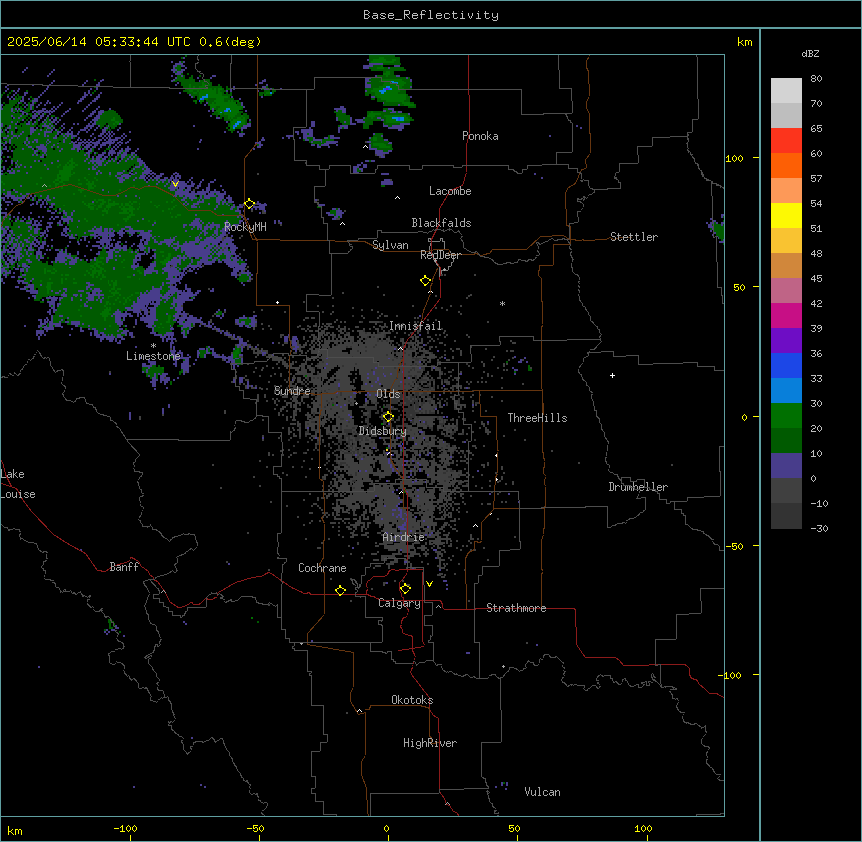Click the Airdrie city label
862x842 pixels.
pos(403,537)
